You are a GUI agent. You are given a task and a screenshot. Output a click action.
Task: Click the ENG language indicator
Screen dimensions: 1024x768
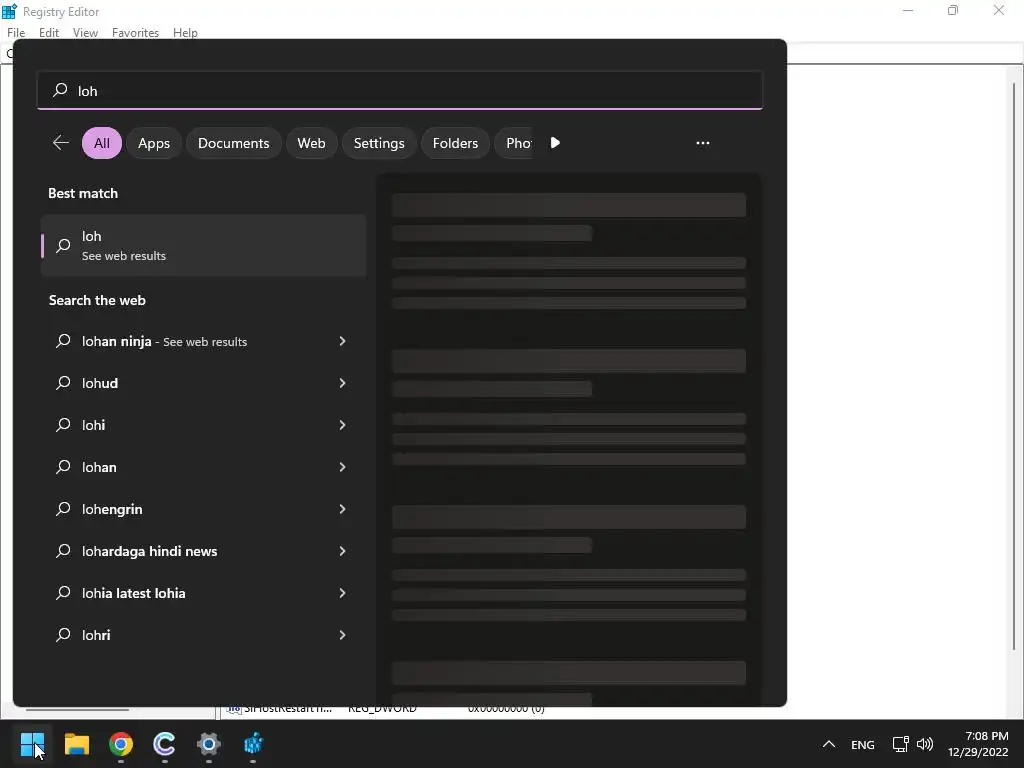tap(863, 744)
